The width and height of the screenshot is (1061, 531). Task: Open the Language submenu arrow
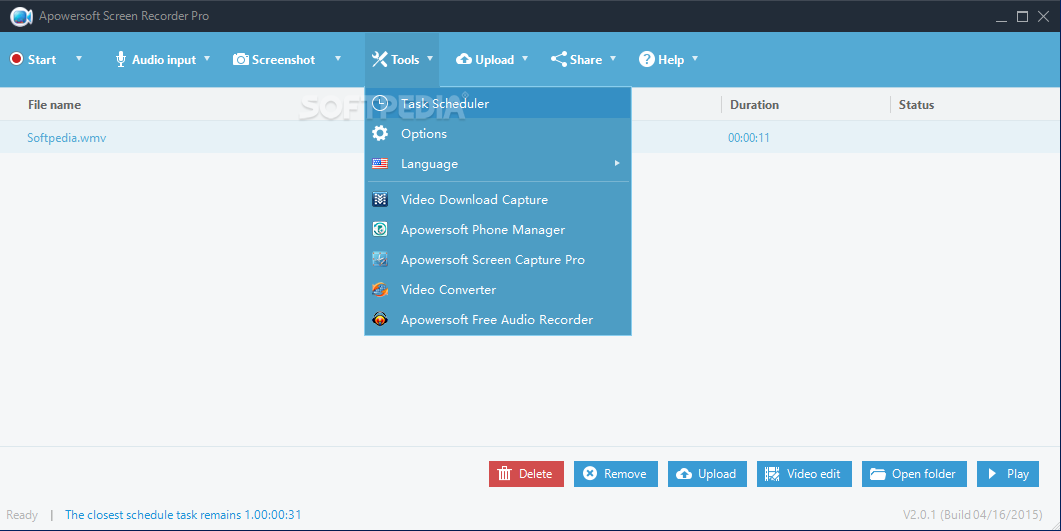(616, 163)
